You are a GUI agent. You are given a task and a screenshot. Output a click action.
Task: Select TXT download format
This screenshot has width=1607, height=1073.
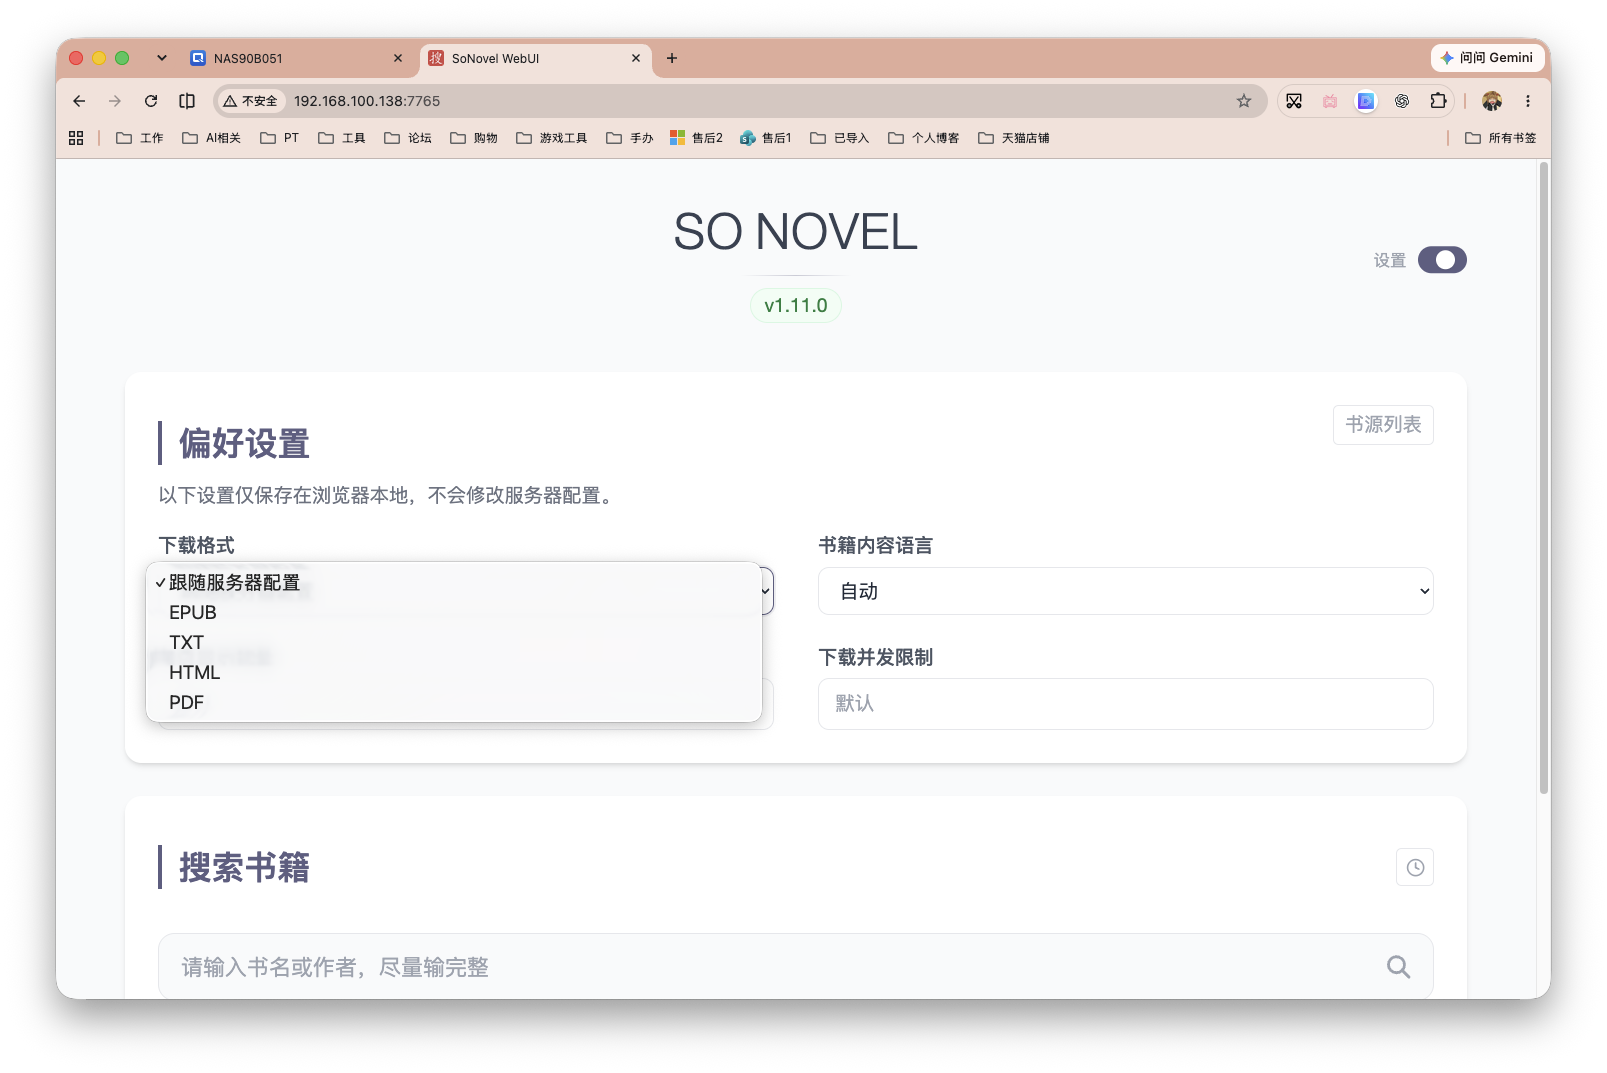(x=454, y=642)
